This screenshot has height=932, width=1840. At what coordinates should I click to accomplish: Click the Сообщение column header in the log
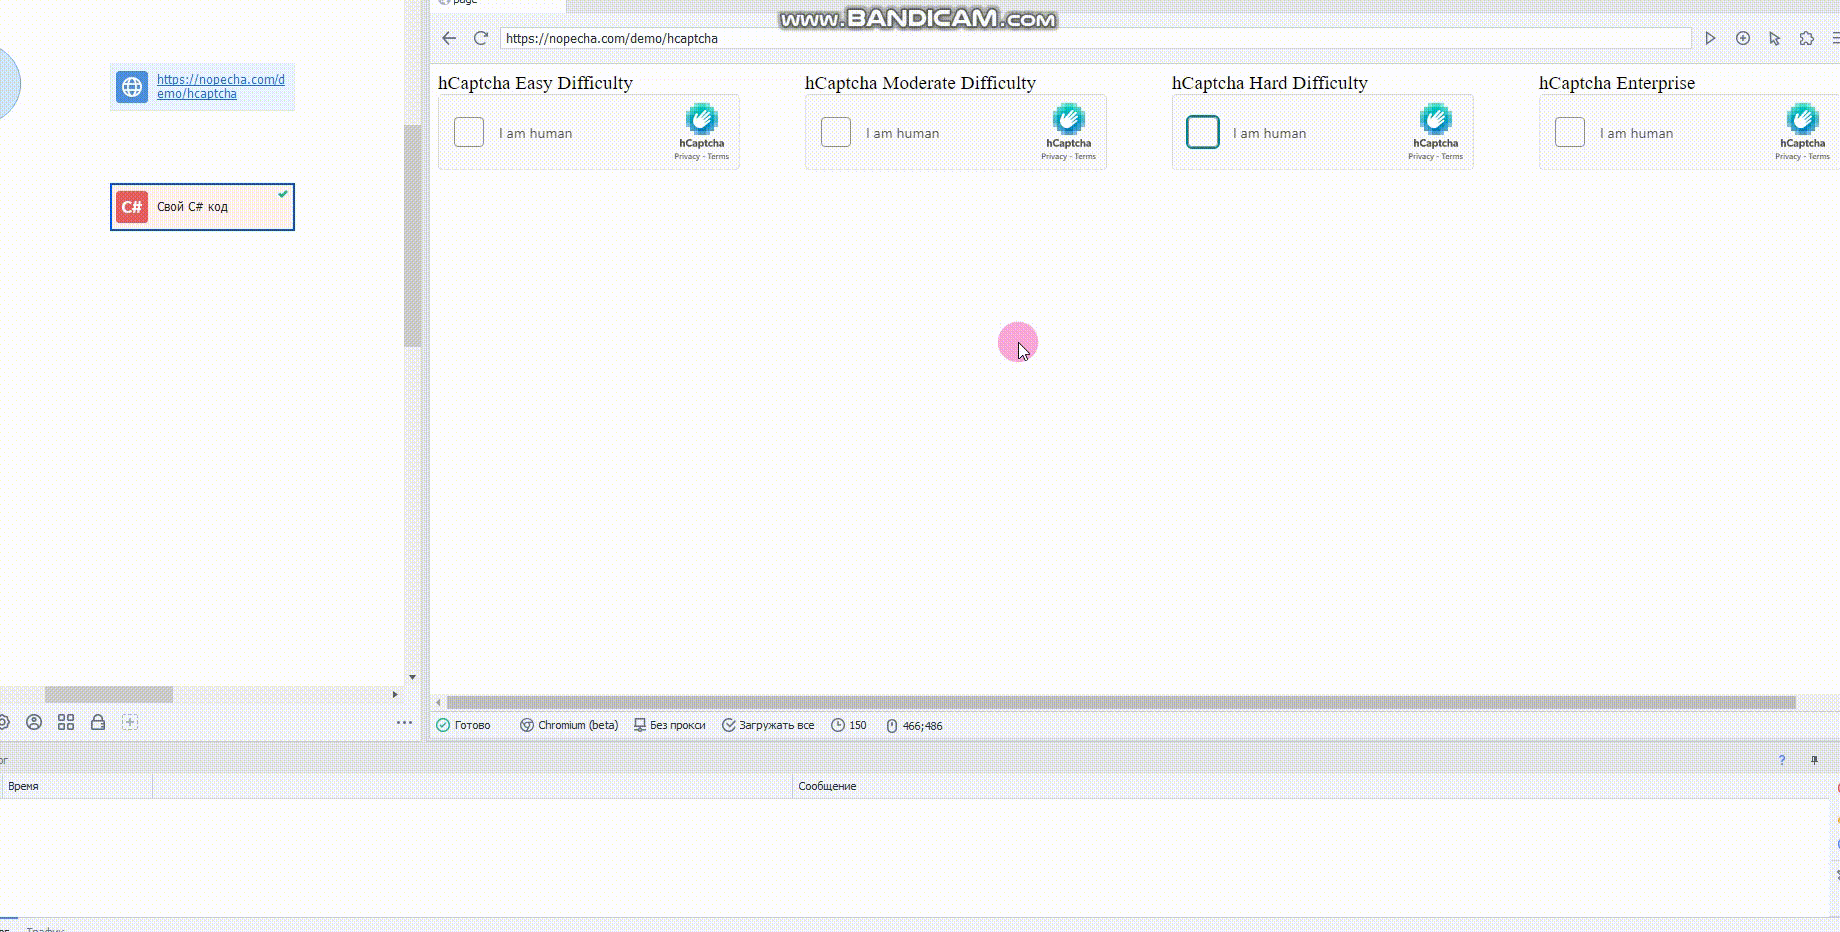click(1312, 786)
